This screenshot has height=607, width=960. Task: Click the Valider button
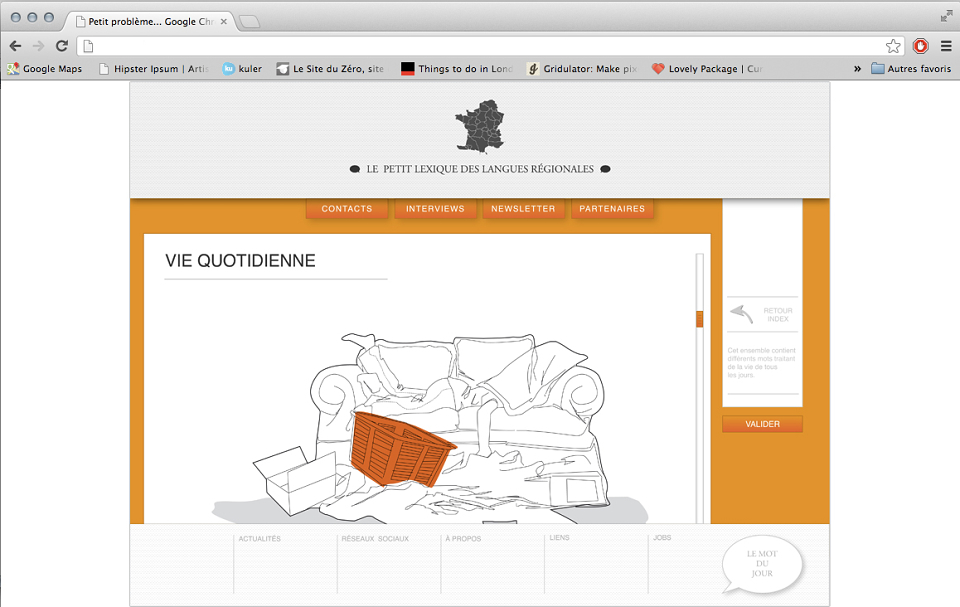(x=762, y=424)
